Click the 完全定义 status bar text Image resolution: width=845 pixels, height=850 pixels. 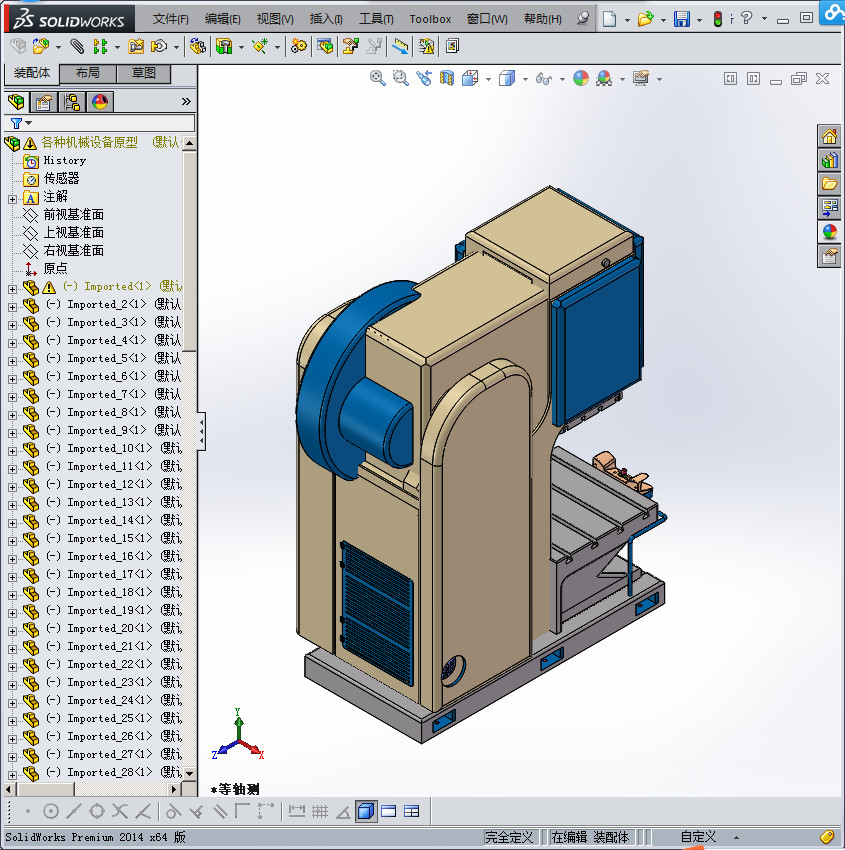pyautogui.click(x=508, y=837)
